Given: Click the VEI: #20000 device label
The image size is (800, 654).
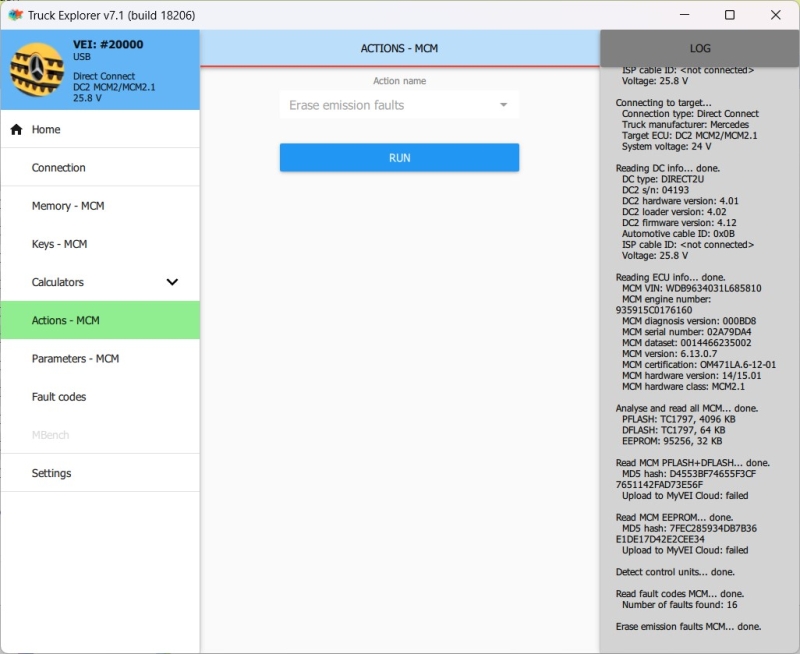Looking at the screenshot, I should click(108, 44).
